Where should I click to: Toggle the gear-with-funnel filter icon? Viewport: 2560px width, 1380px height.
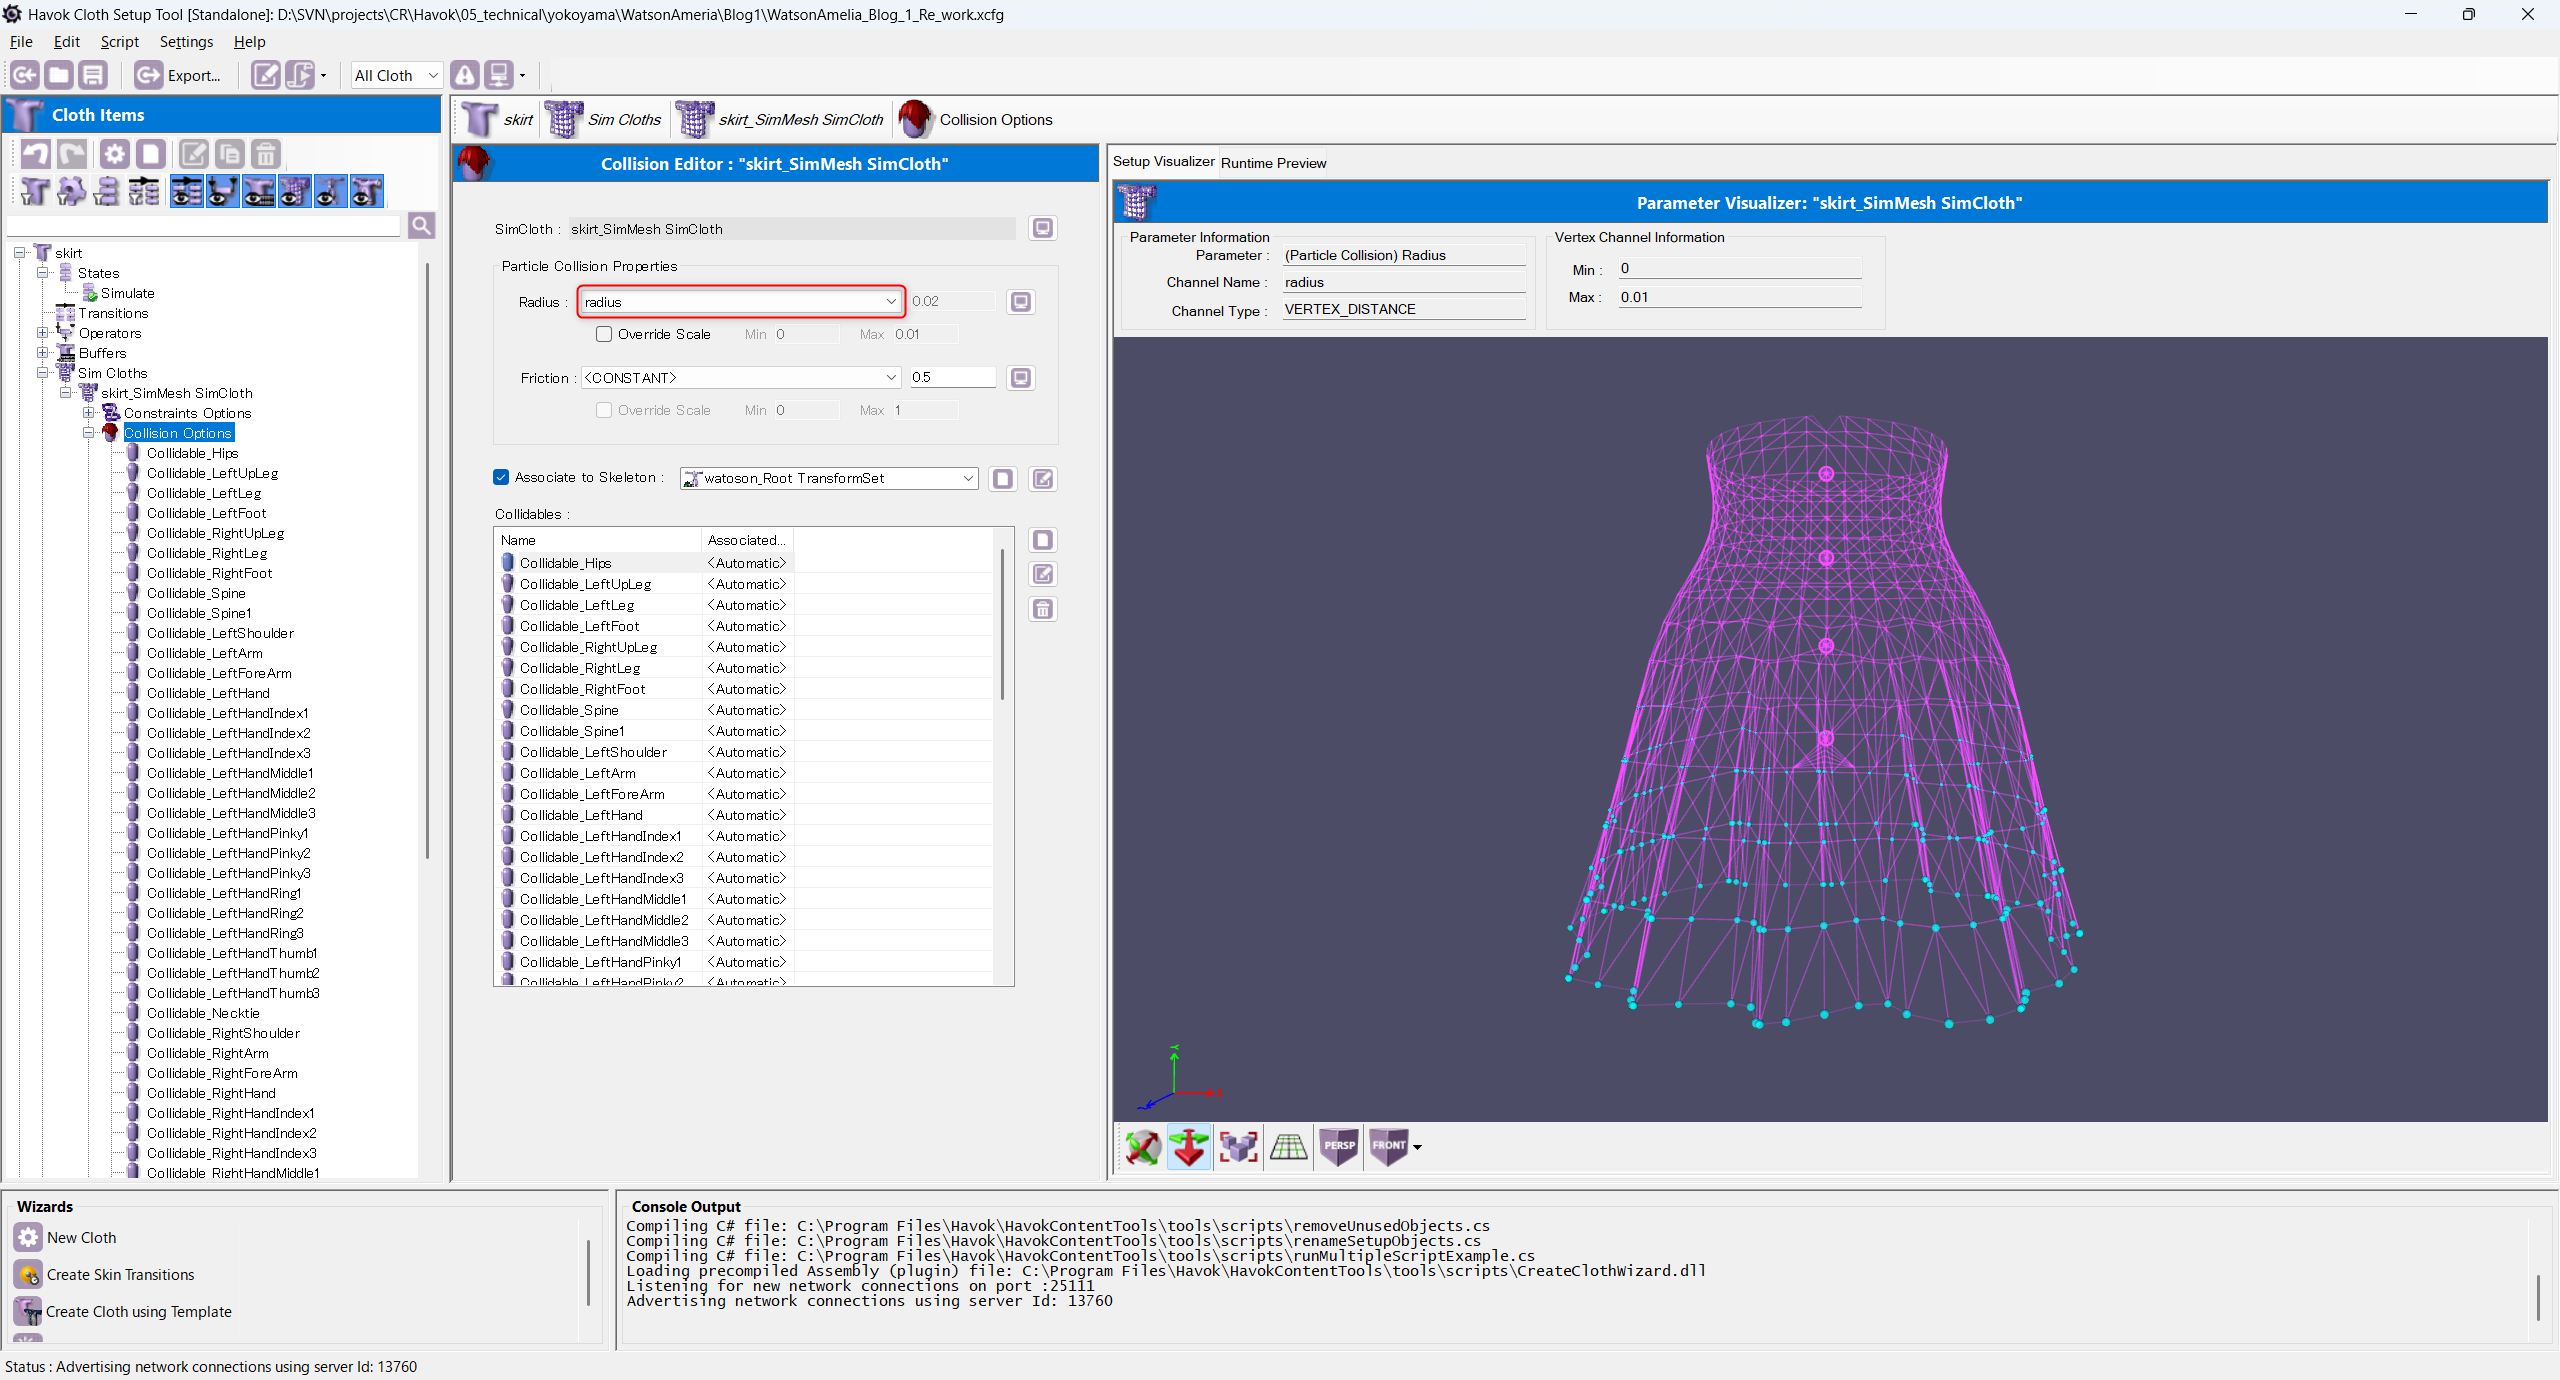pyautogui.click(x=71, y=191)
